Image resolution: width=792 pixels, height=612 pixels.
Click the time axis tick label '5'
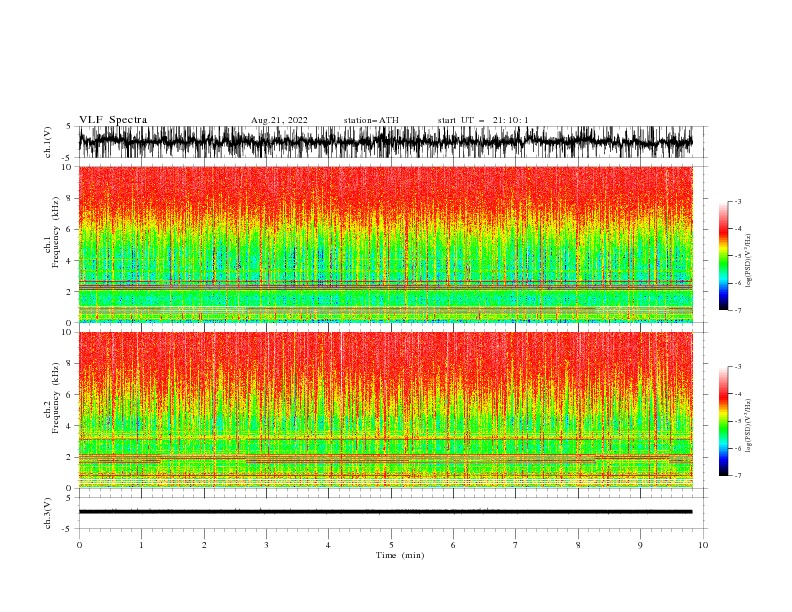point(391,545)
